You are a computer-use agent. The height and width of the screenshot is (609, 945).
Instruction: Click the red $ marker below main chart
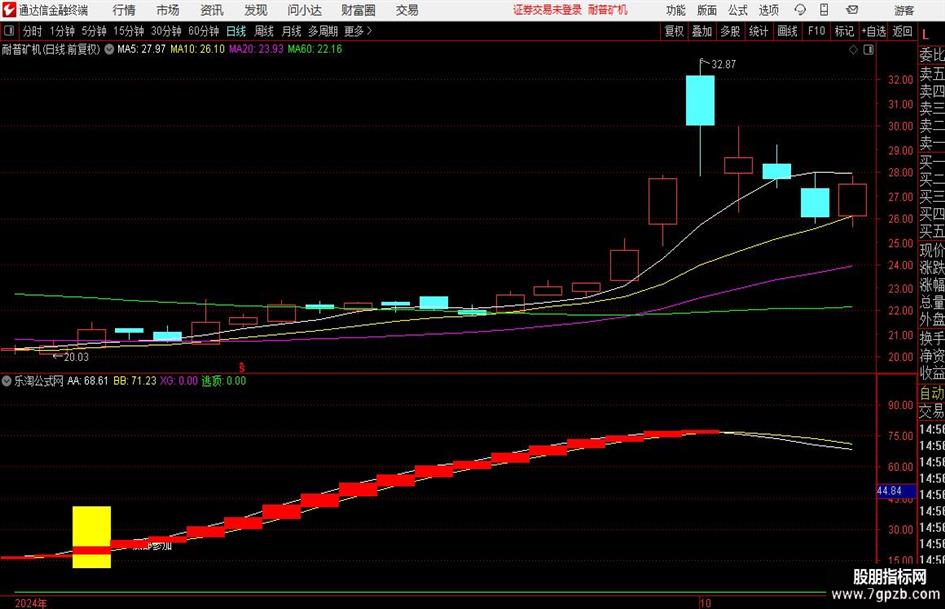coord(242,367)
